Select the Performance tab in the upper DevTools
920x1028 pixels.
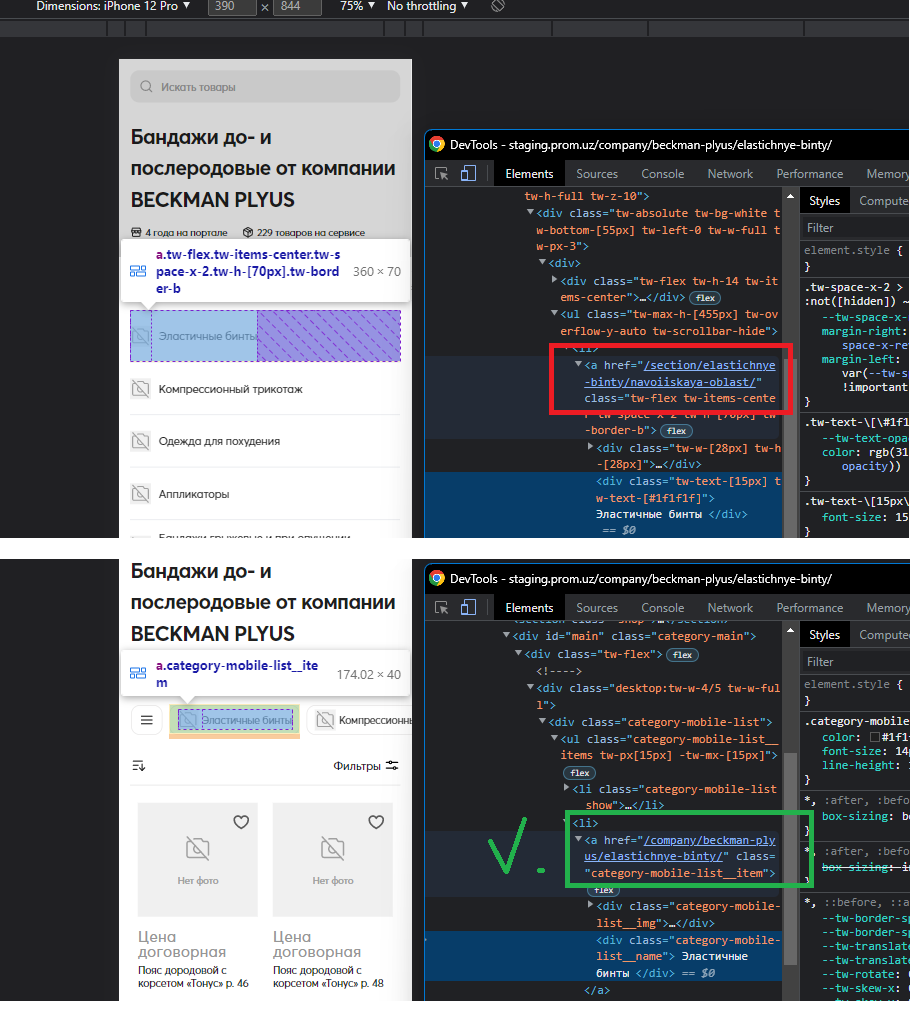click(810, 174)
